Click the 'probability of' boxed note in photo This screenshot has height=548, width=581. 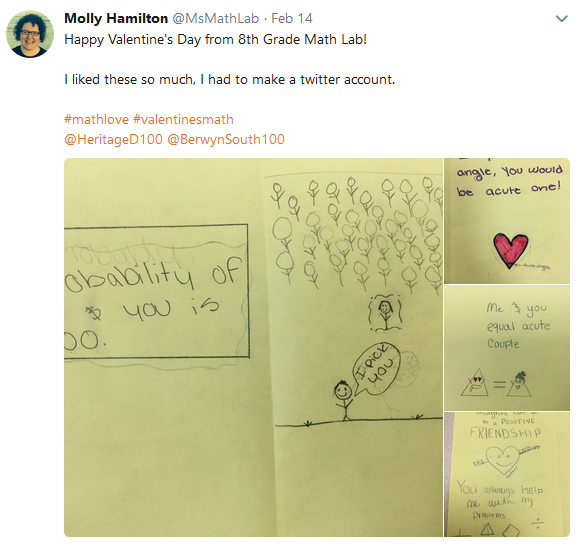[156, 291]
